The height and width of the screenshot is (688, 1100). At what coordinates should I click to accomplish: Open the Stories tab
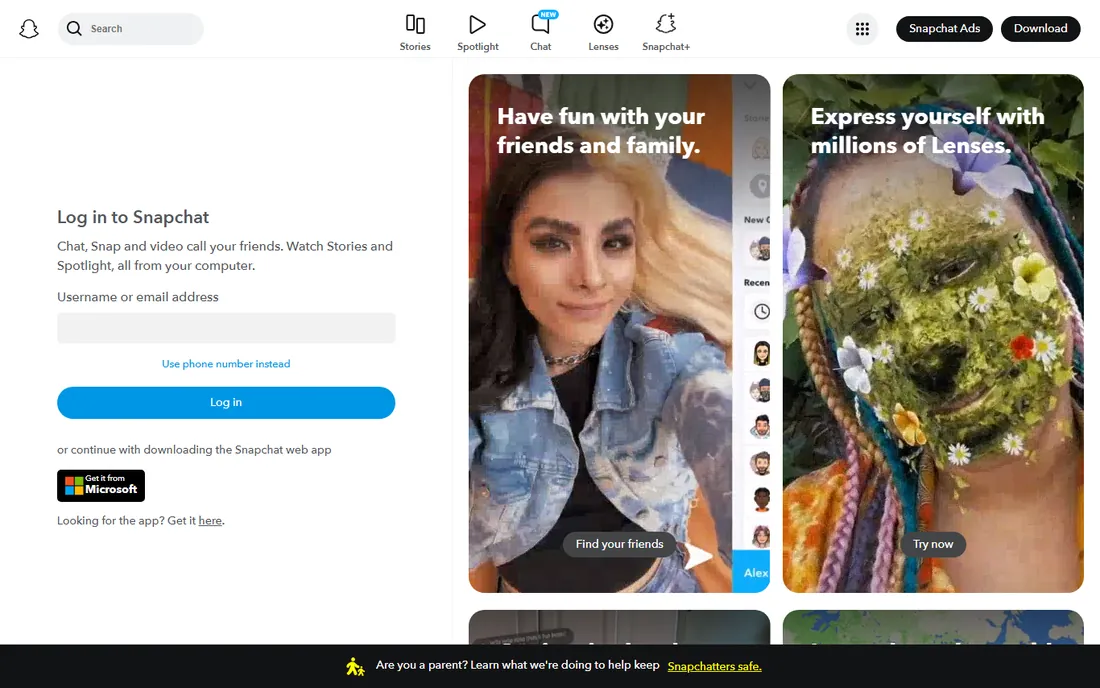pyautogui.click(x=415, y=32)
